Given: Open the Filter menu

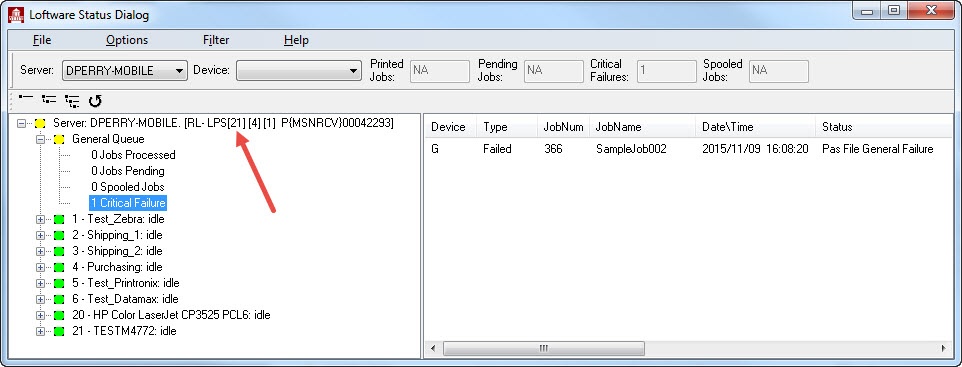Looking at the screenshot, I should 216,40.
